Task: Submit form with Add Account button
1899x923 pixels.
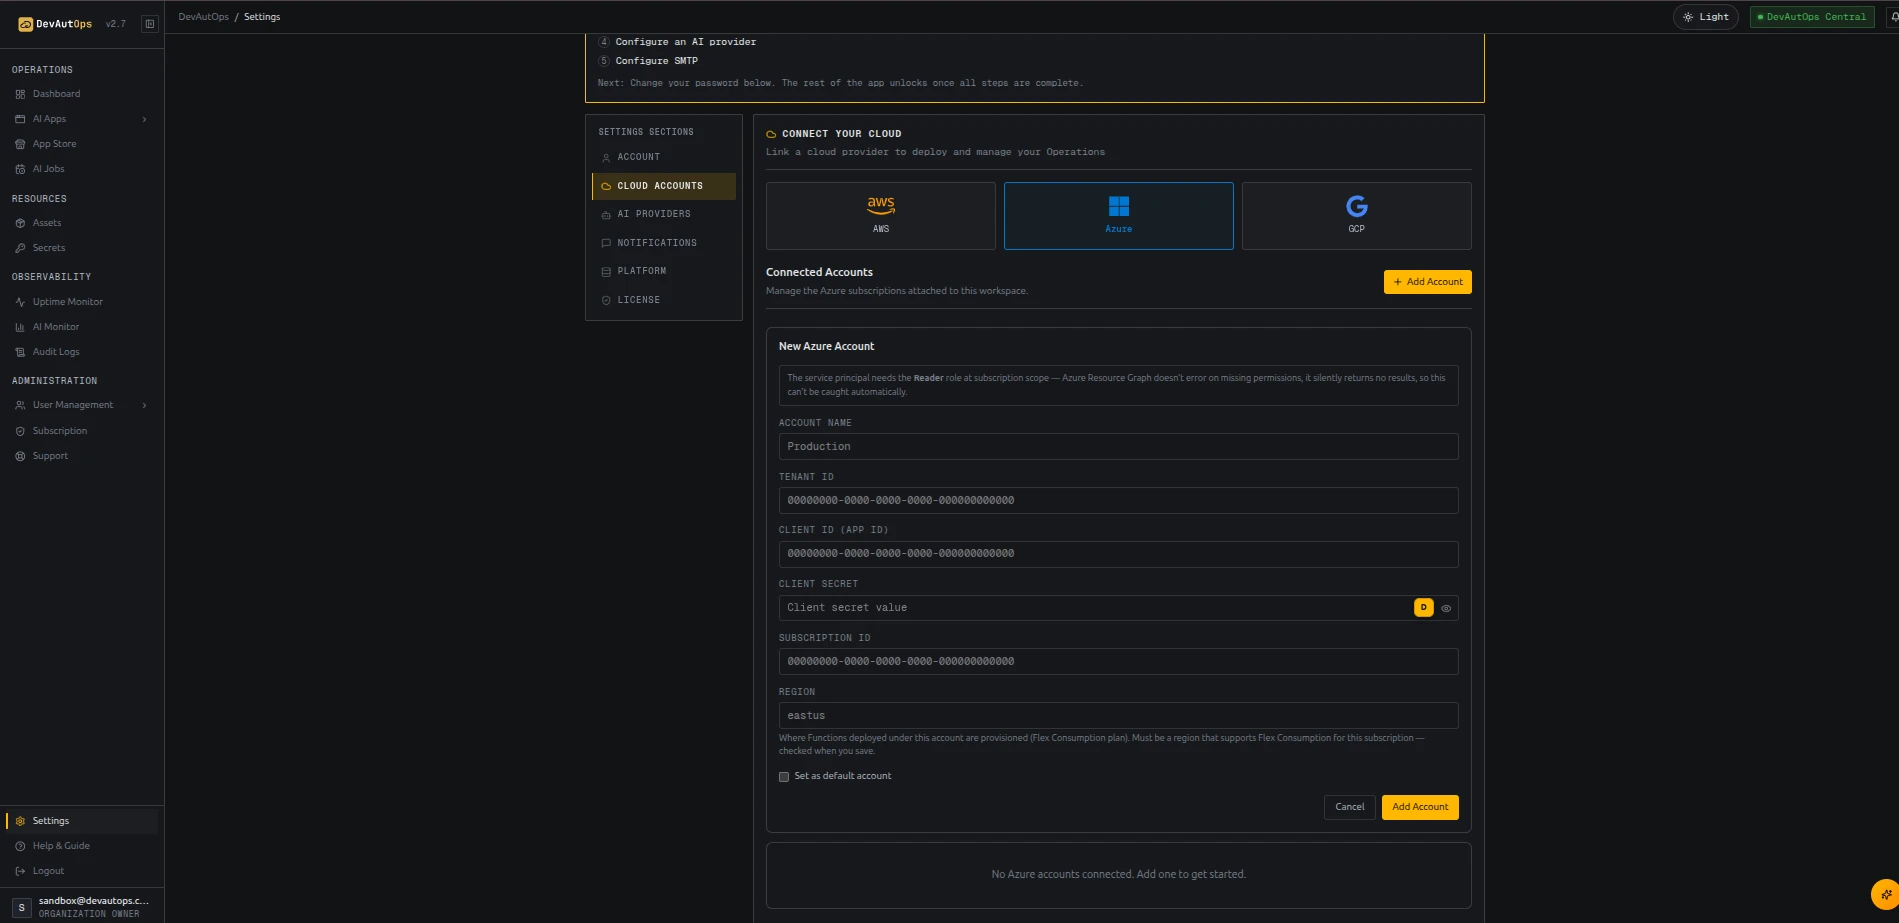Action: 1420,807
